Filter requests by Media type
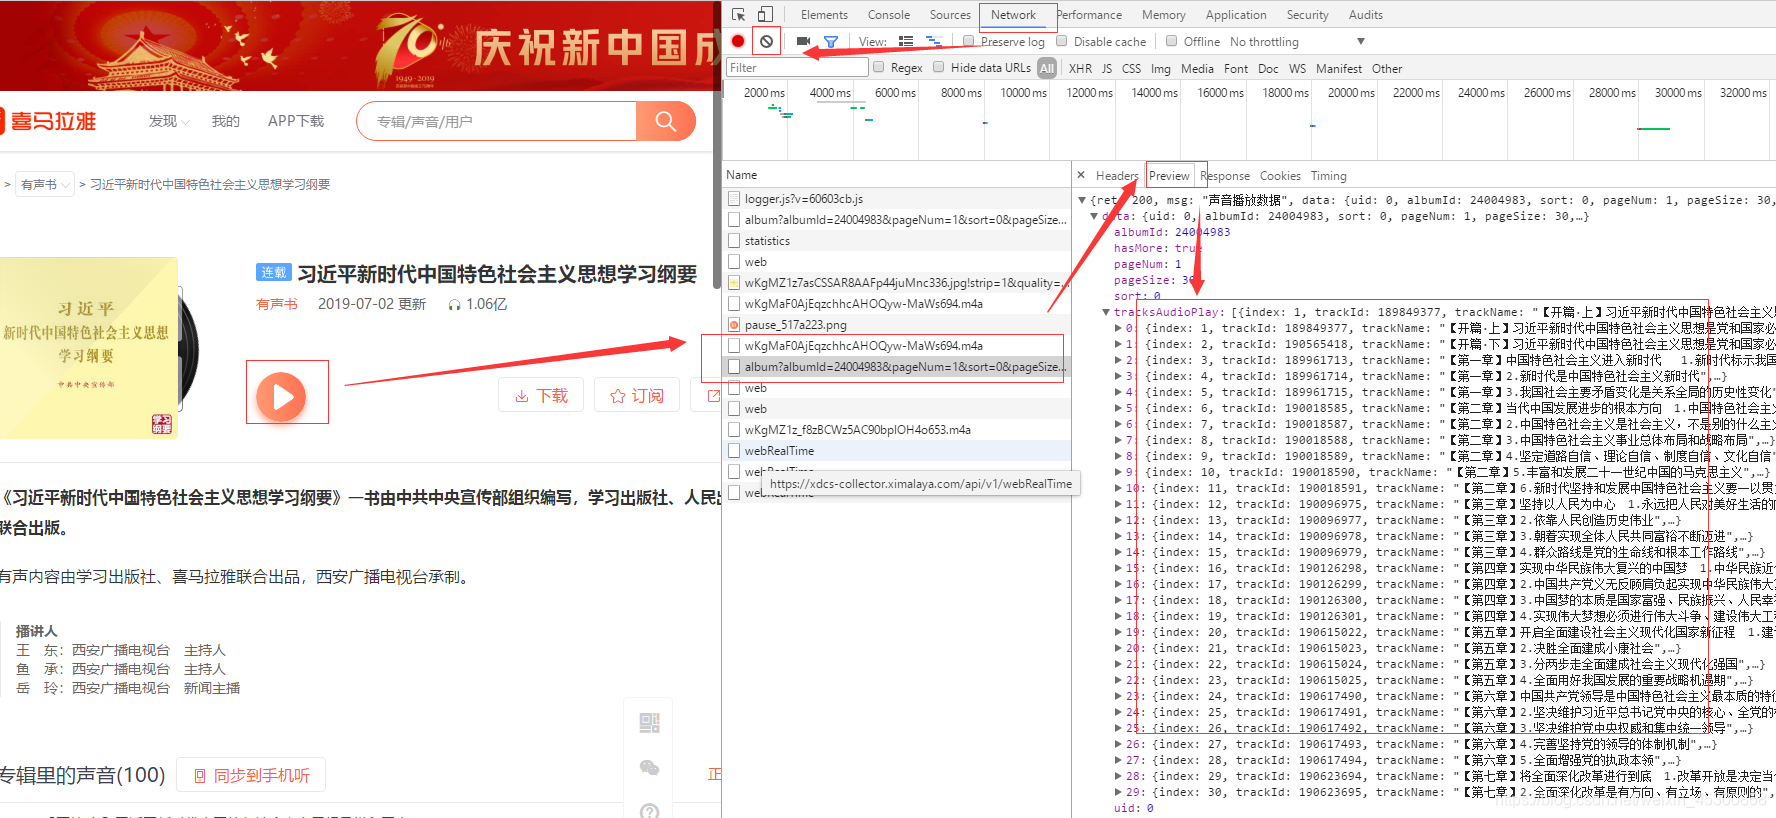Screen dimensions: 1776x818 click(1197, 68)
